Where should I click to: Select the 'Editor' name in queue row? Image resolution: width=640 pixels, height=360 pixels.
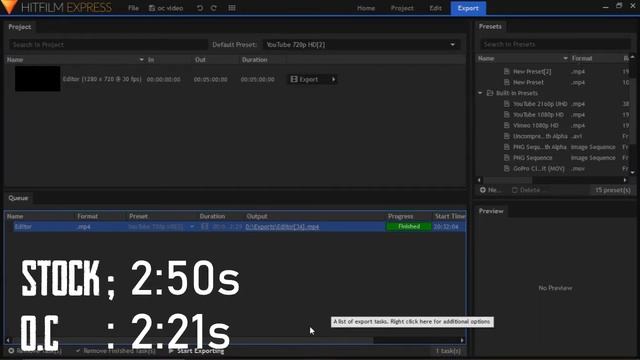(23, 227)
